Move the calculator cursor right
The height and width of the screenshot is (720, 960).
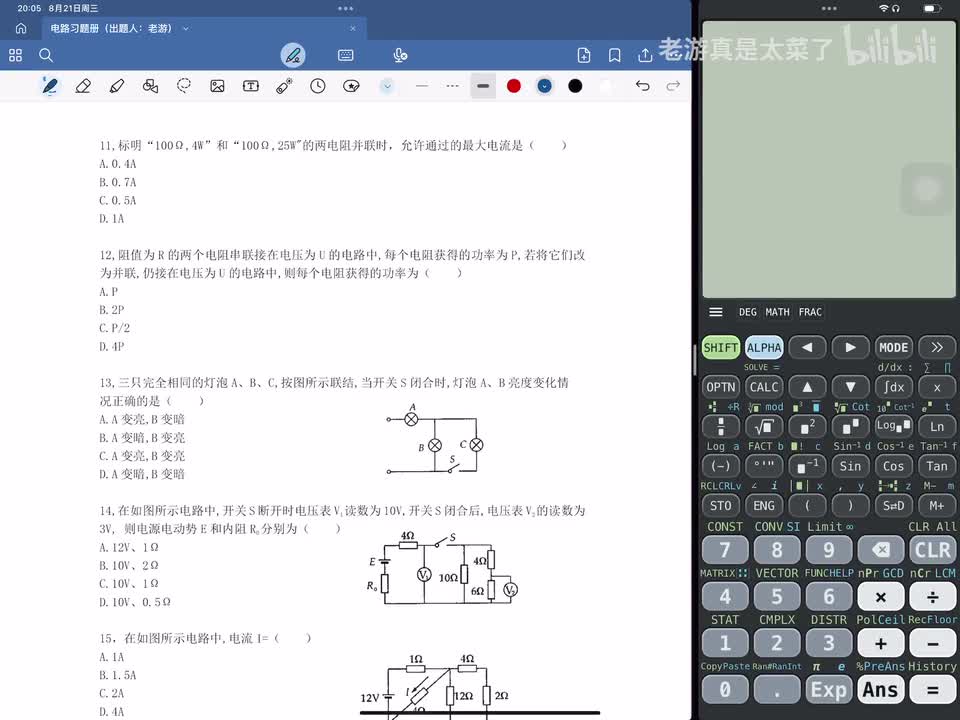pyautogui.click(x=850, y=348)
